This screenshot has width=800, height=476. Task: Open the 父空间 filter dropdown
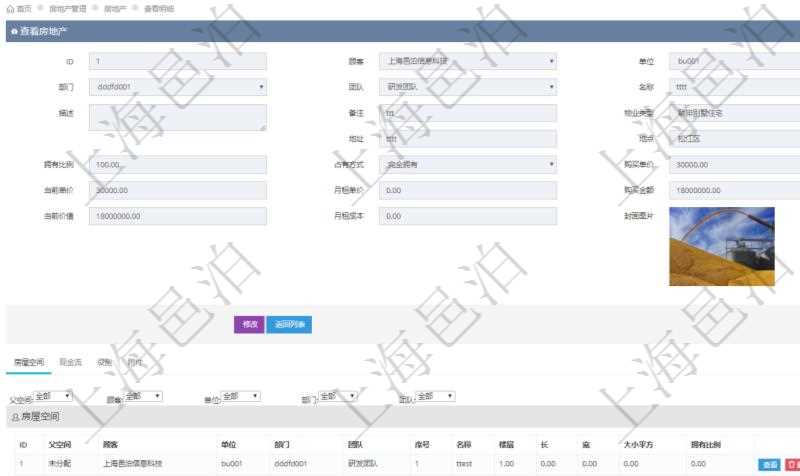pyautogui.click(x=54, y=396)
